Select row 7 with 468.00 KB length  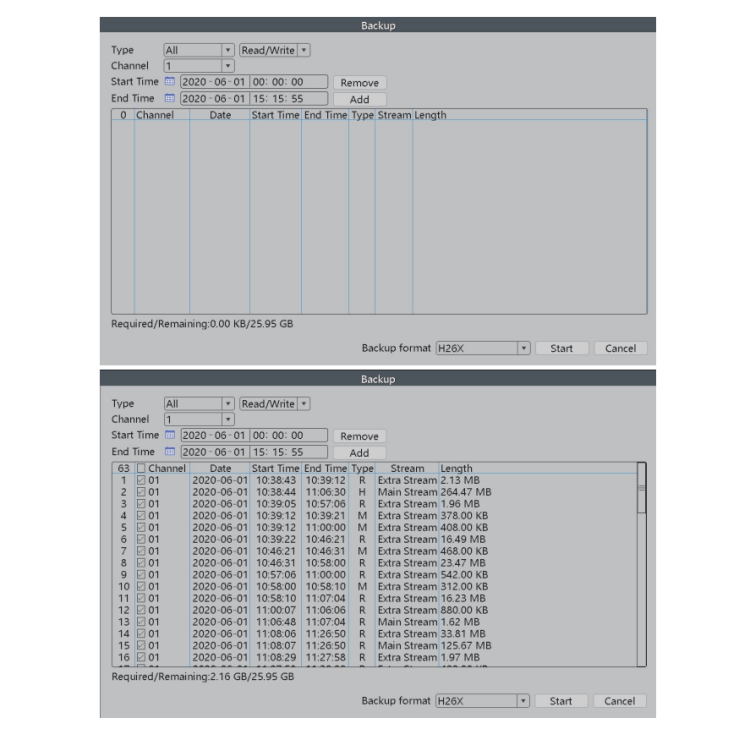(375, 551)
